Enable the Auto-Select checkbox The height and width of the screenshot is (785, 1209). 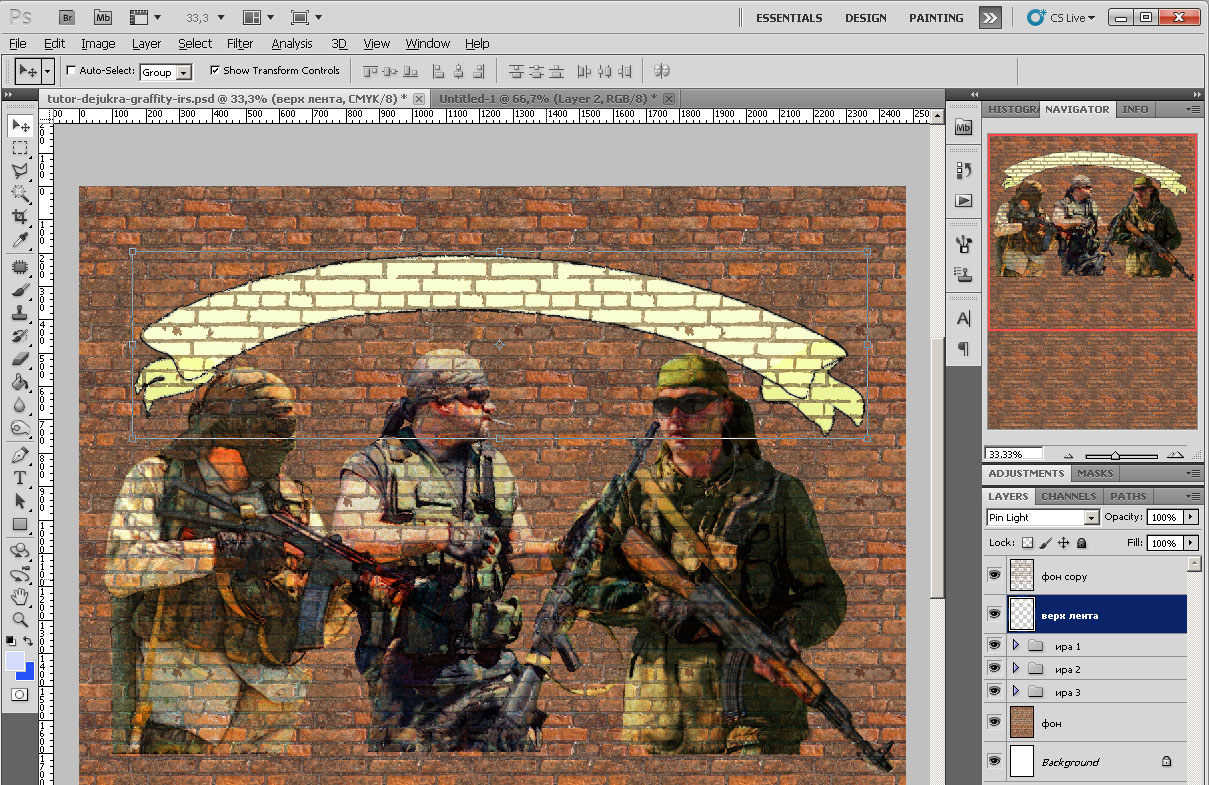71,71
